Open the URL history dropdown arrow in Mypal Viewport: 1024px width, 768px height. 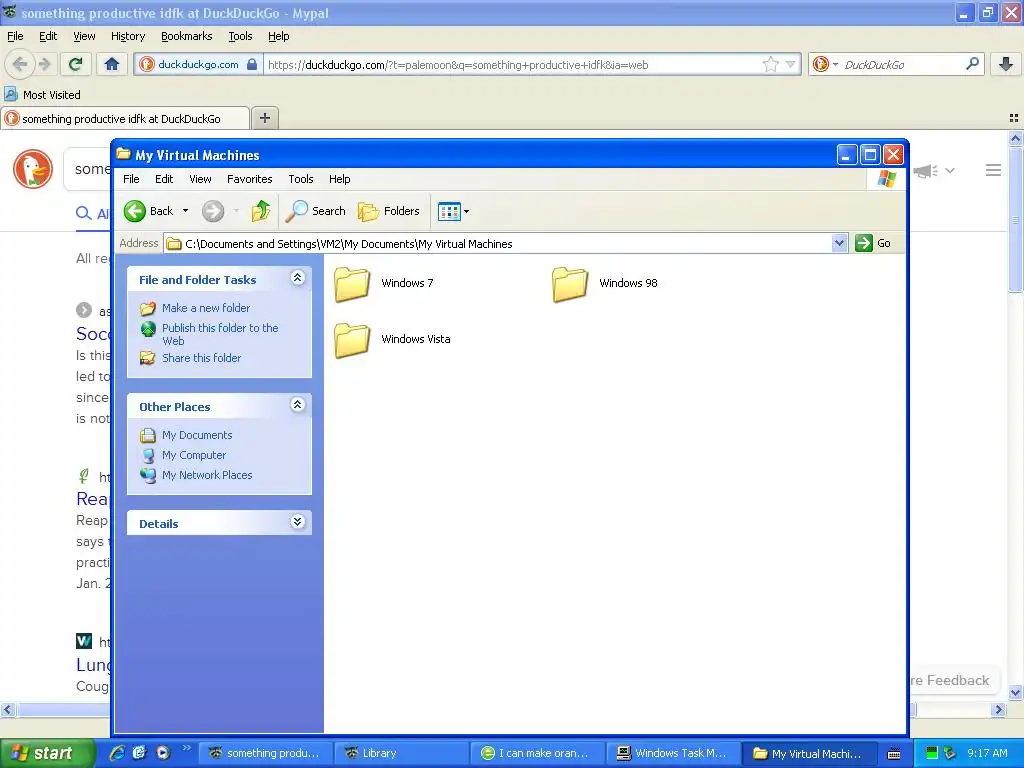tap(791, 64)
